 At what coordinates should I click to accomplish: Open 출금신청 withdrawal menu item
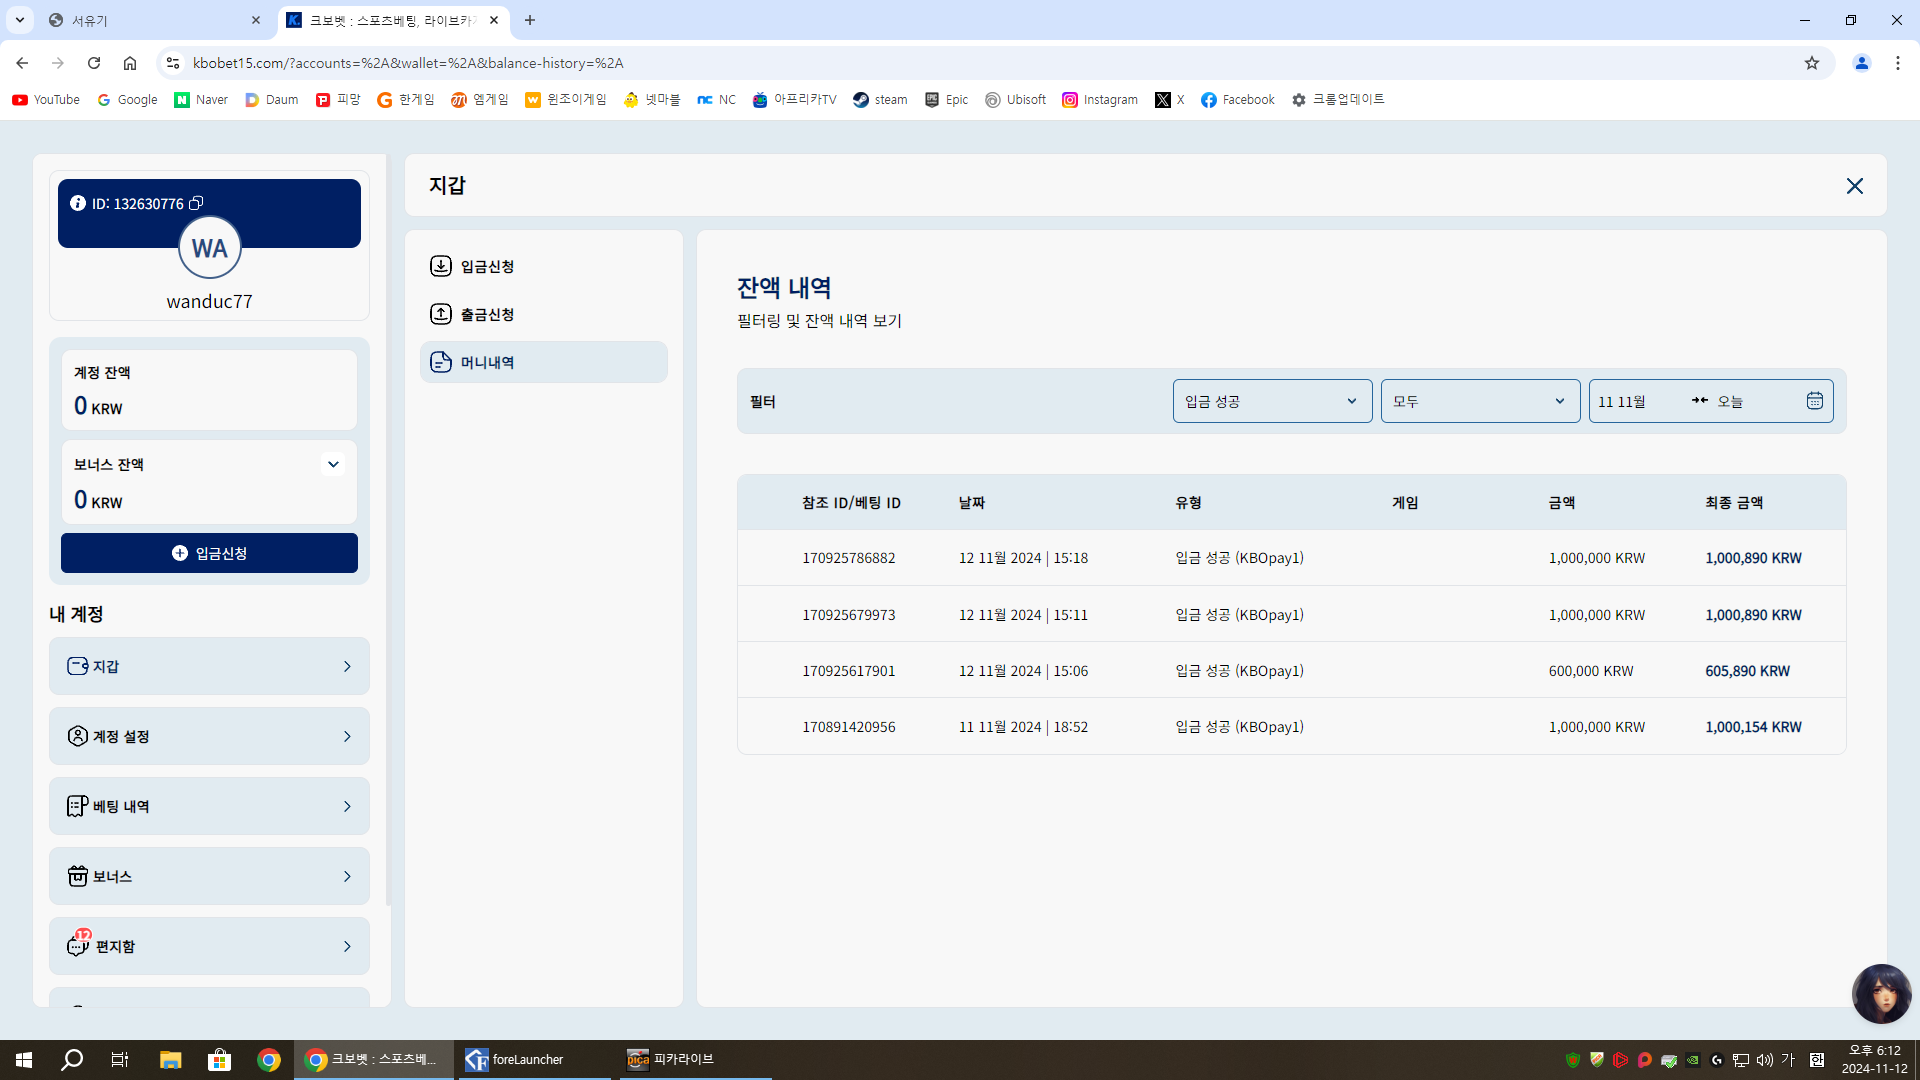pos(543,314)
